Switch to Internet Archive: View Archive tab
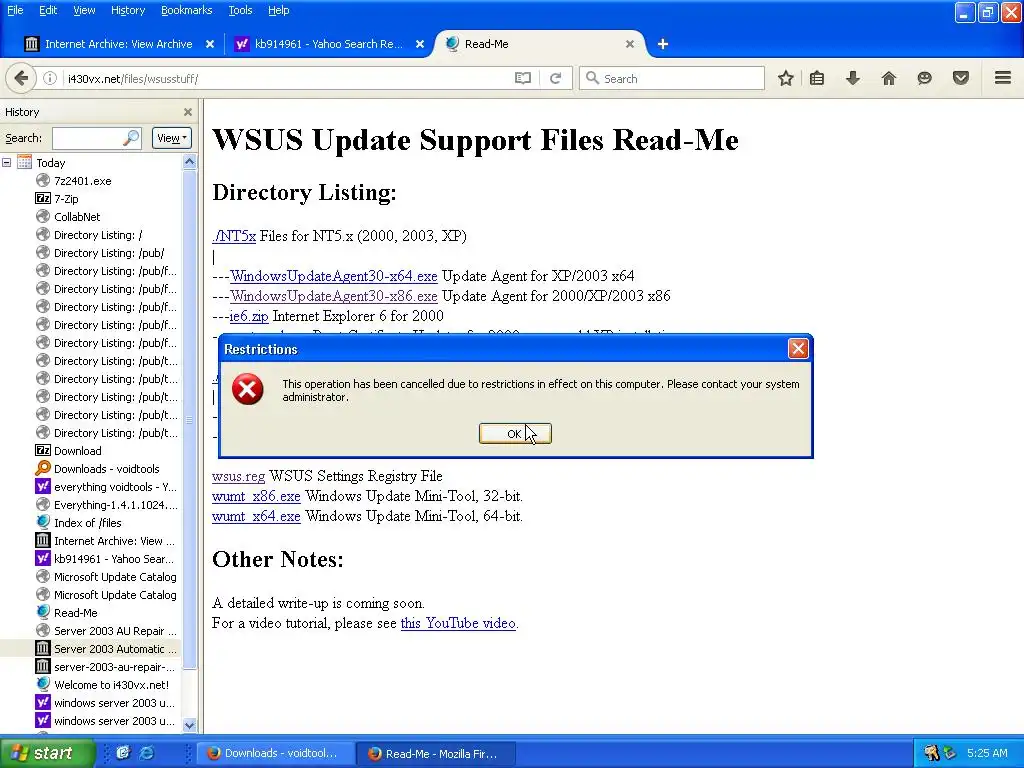 point(119,44)
